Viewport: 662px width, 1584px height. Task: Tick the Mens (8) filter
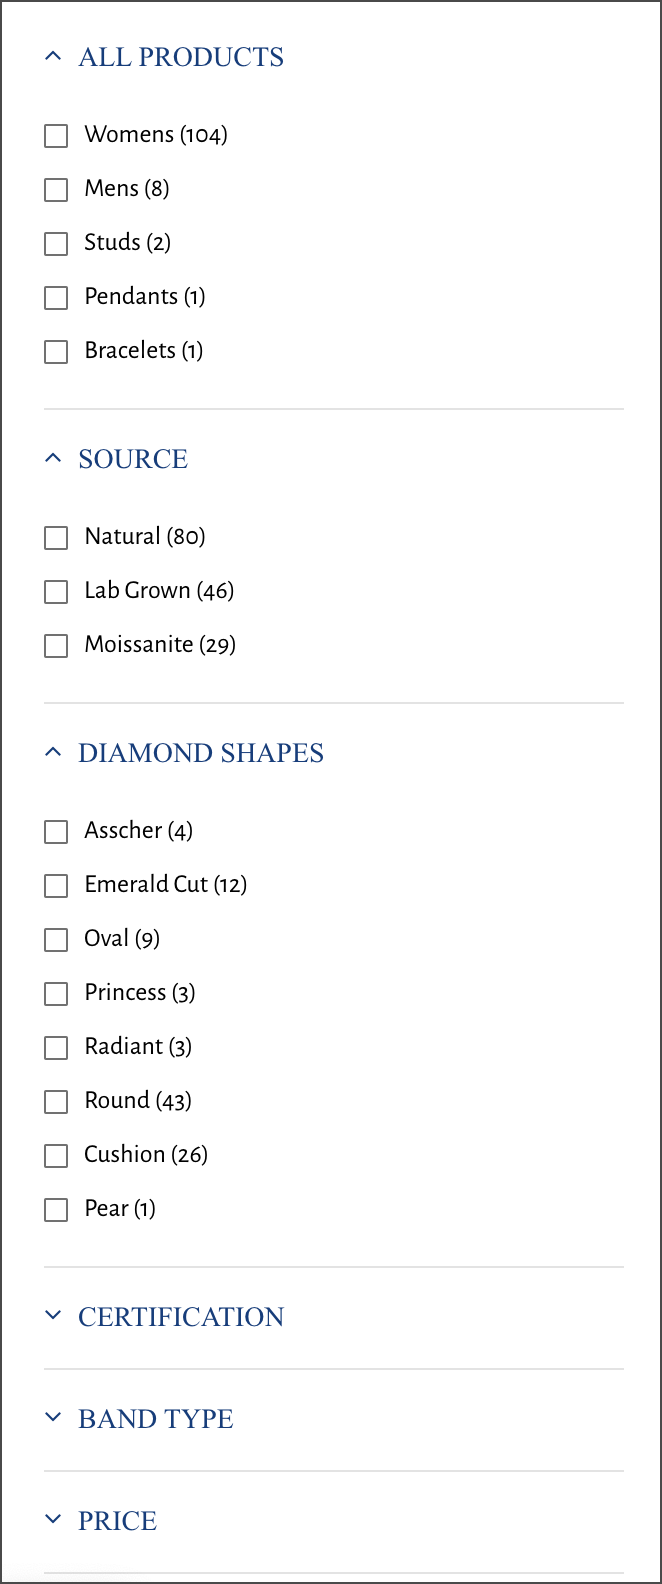click(x=56, y=189)
